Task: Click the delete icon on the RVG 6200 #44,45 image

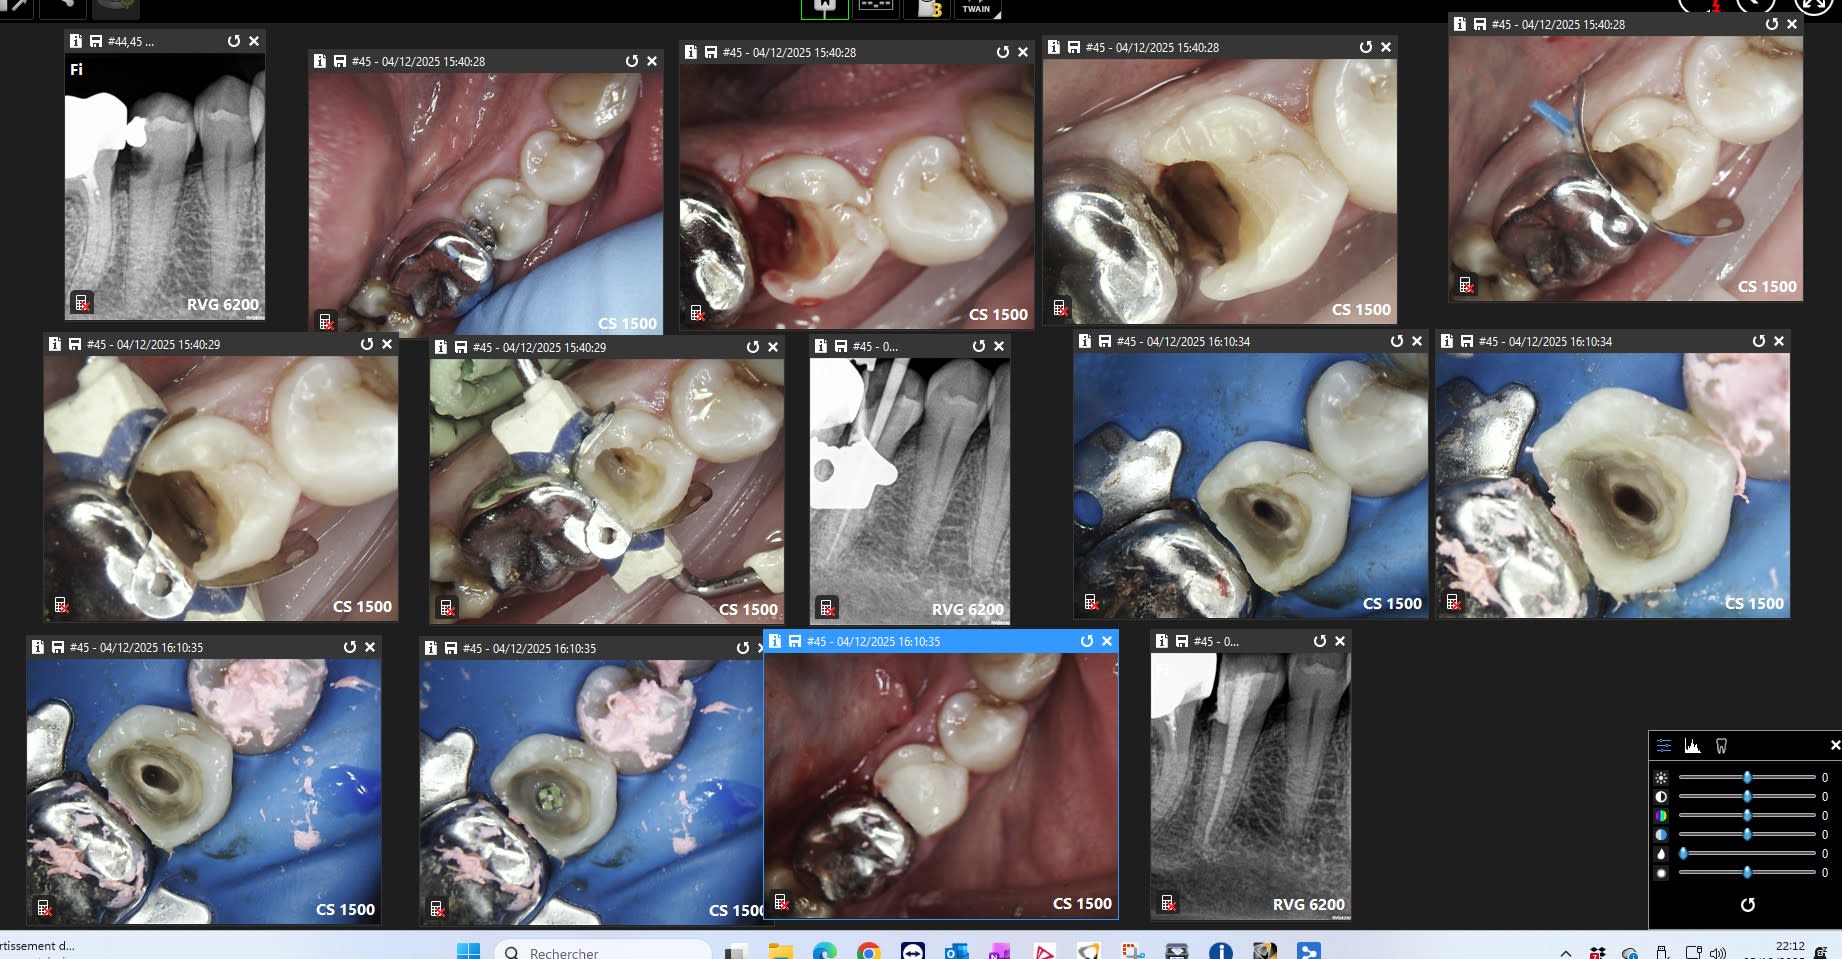Action: coord(83,302)
